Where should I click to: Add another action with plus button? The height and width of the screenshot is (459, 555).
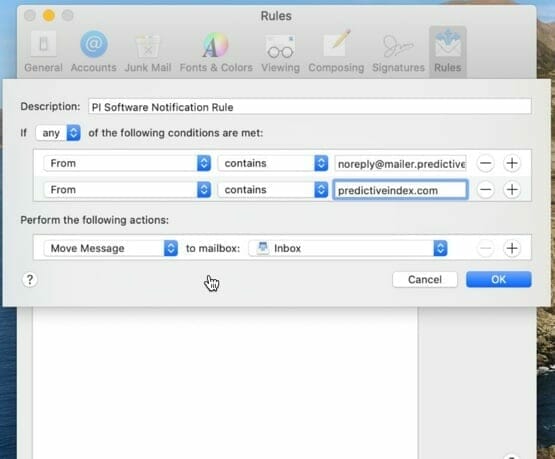pyautogui.click(x=512, y=248)
